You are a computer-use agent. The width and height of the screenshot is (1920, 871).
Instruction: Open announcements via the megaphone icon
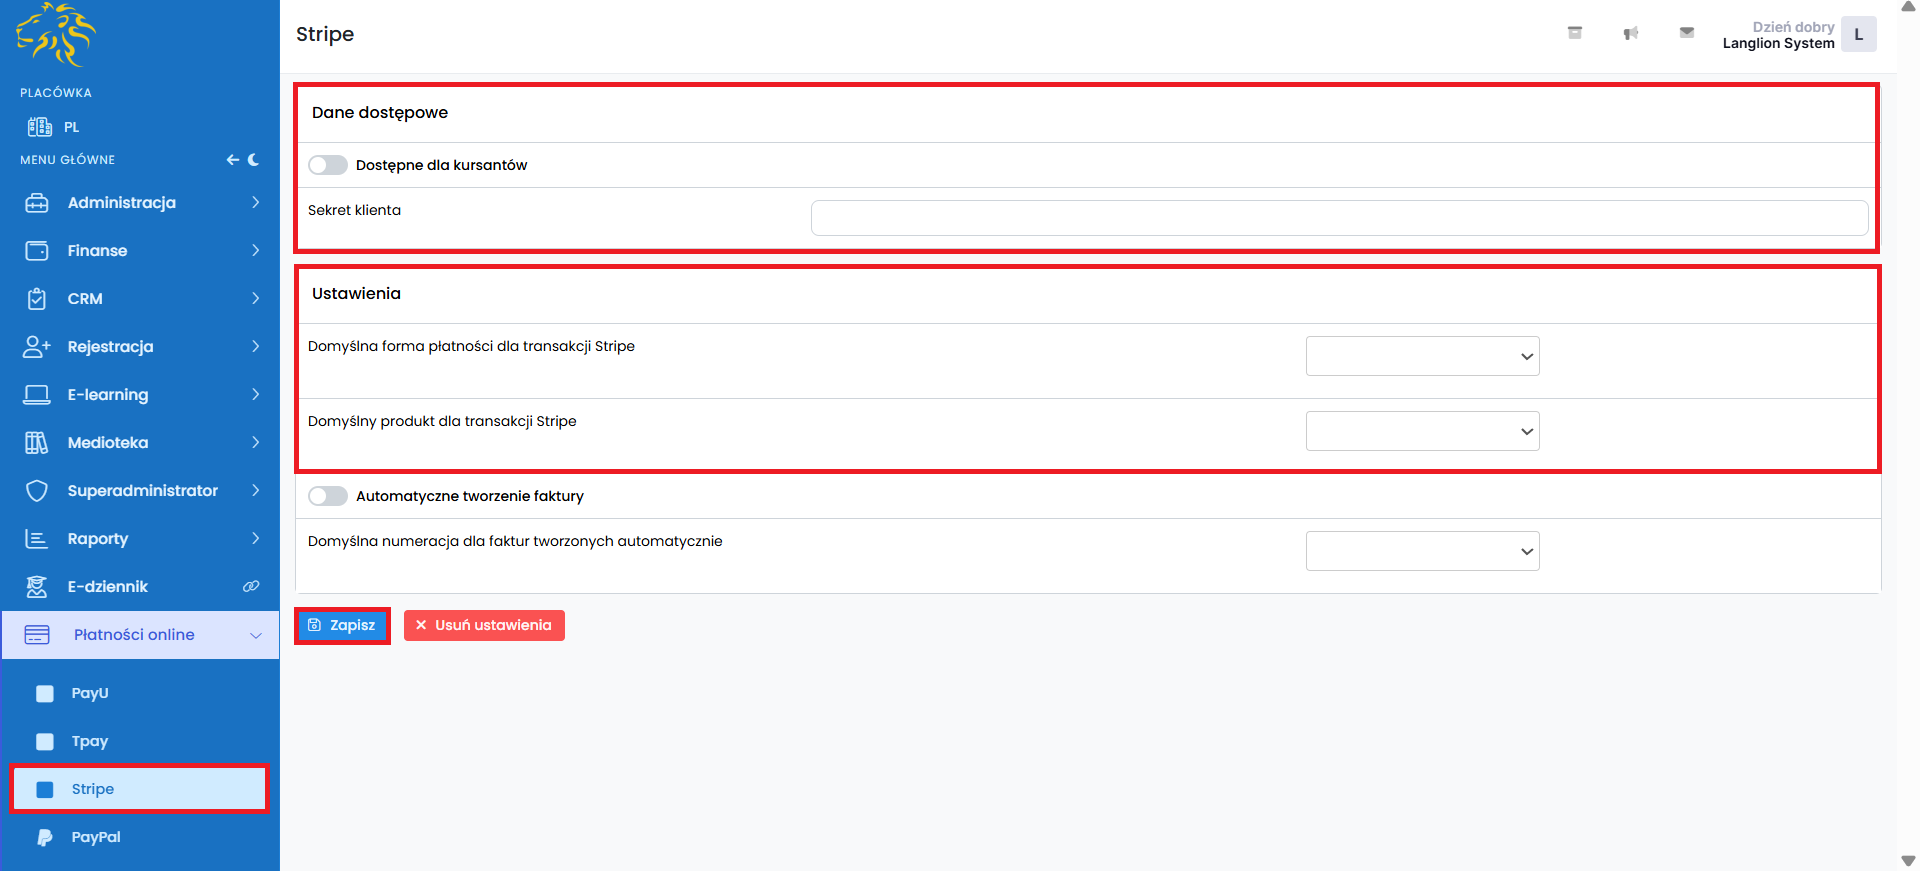pyautogui.click(x=1630, y=33)
